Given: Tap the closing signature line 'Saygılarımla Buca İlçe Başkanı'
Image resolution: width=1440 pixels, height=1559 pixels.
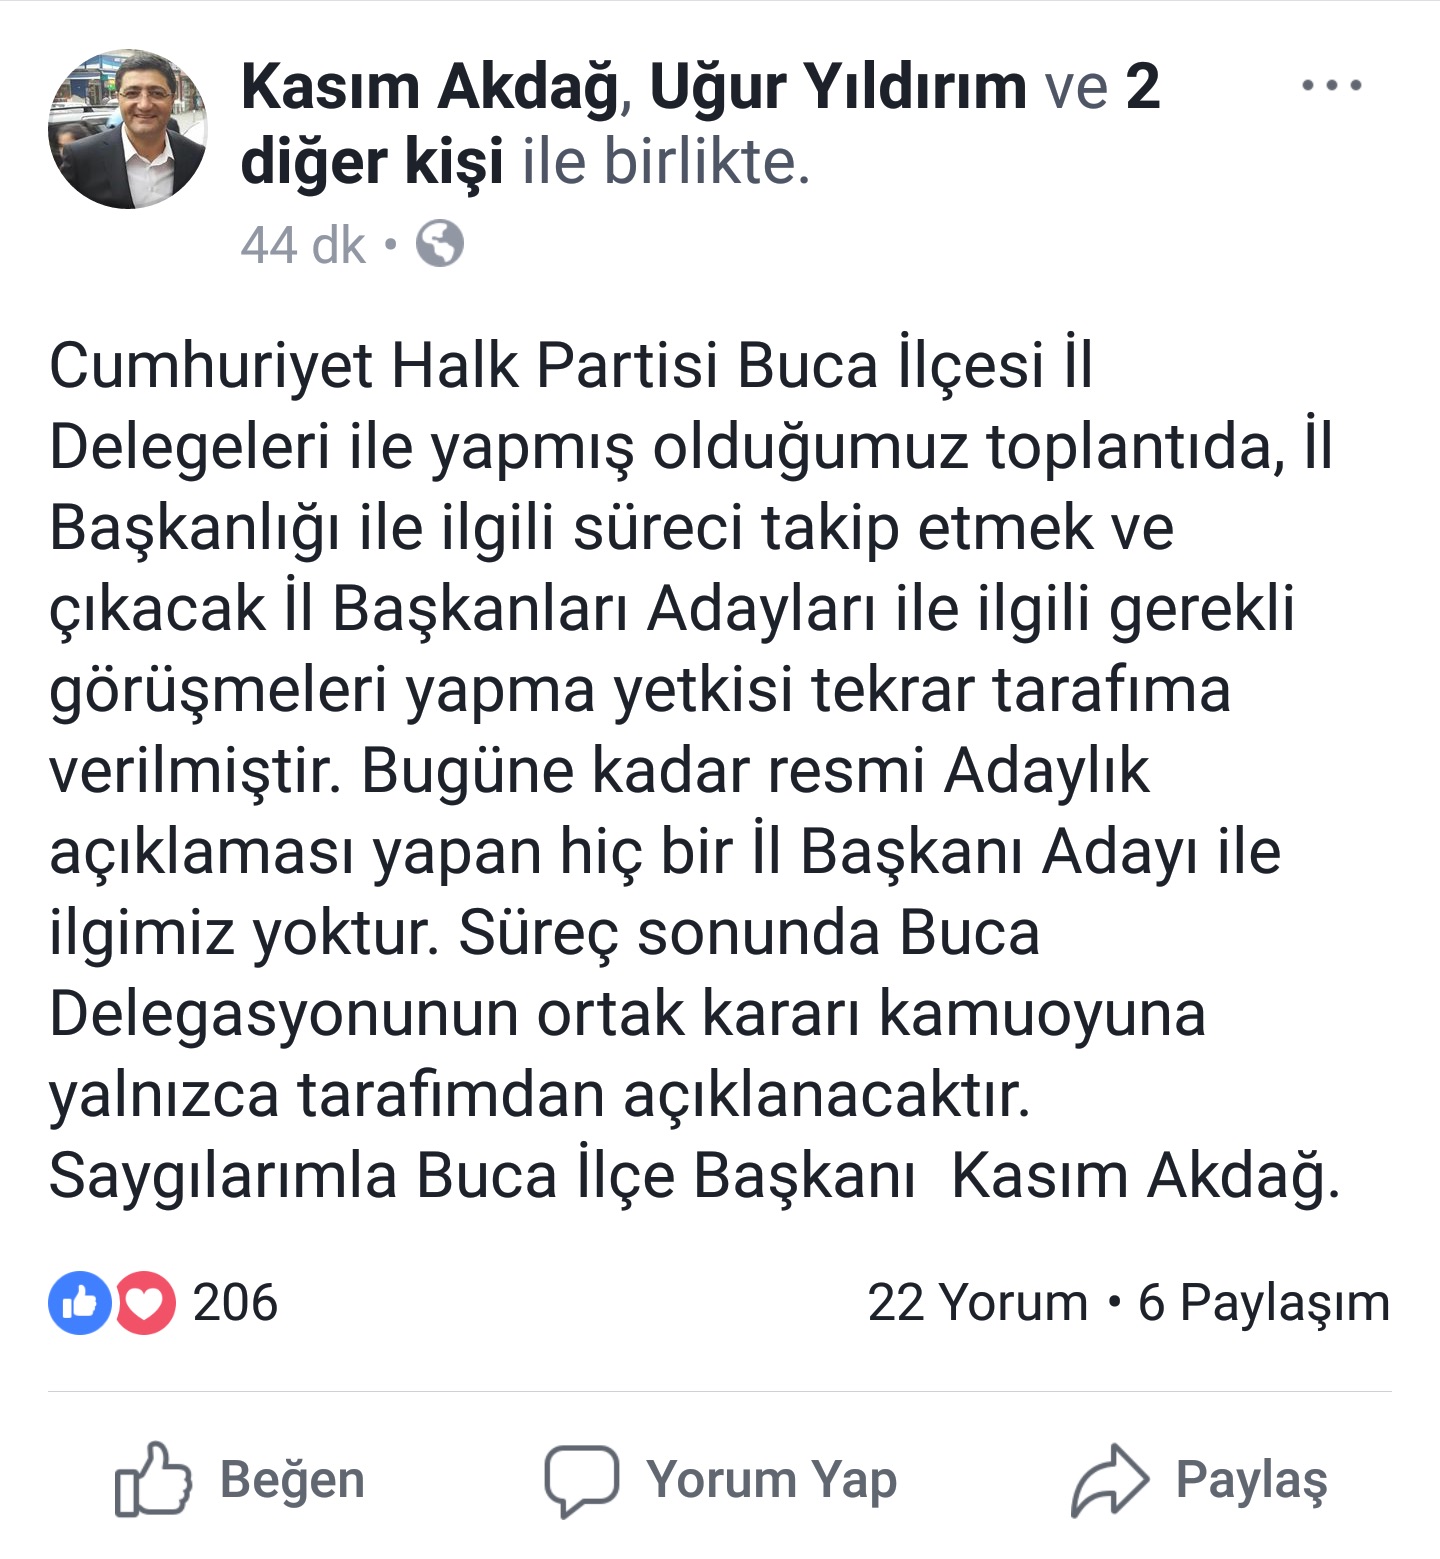Looking at the screenshot, I should [x=481, y=1175].
